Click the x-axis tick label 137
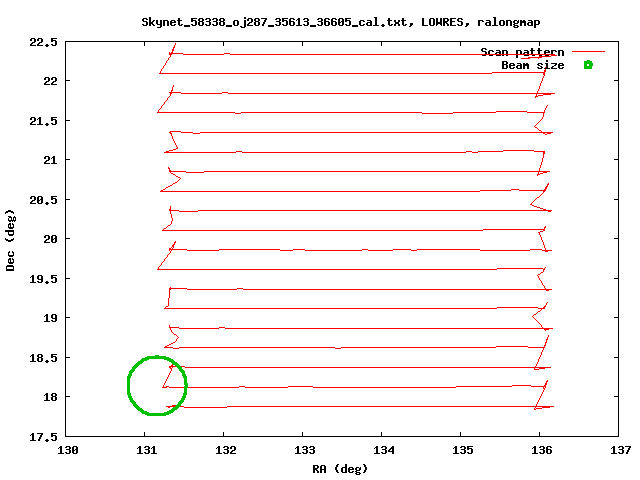Screen dimensions: 640x480 coord(620,450)
